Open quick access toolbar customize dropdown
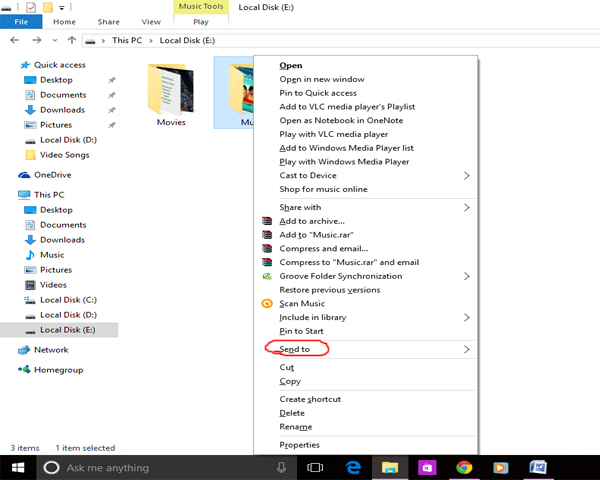600x480 pixels. [61, 7]
